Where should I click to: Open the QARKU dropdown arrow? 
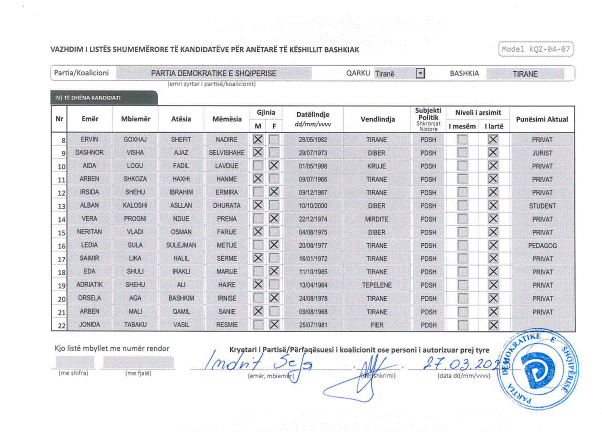pos(420,73)
